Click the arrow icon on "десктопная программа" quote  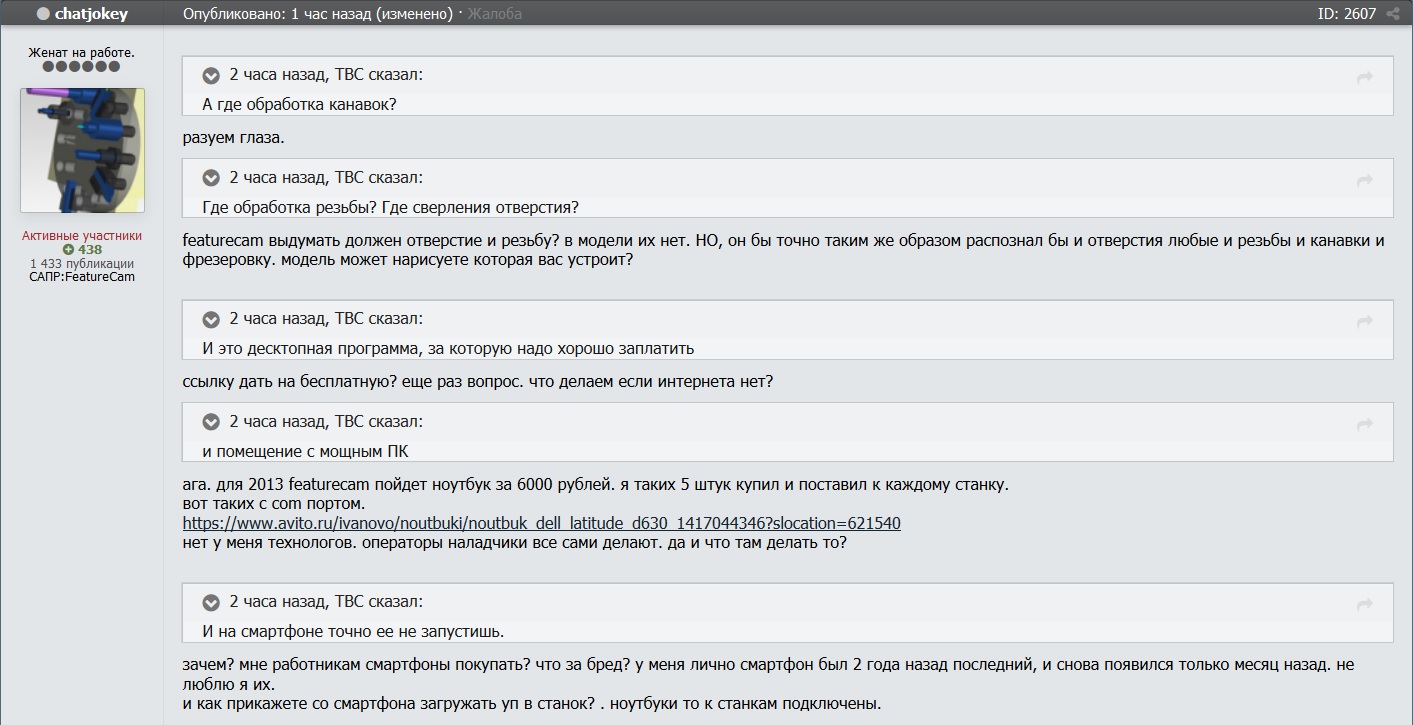pos(1364,322)
